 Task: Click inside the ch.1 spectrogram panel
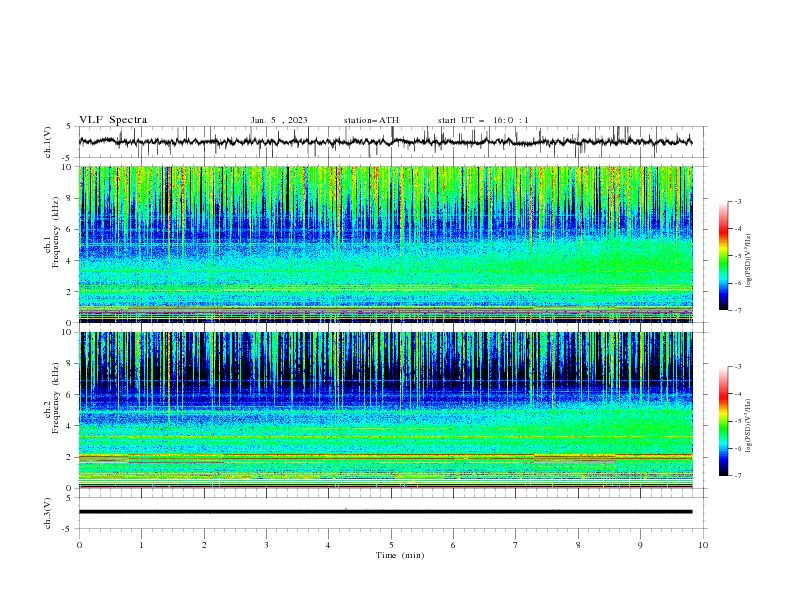pyautogui.click(x=386, y=244)
